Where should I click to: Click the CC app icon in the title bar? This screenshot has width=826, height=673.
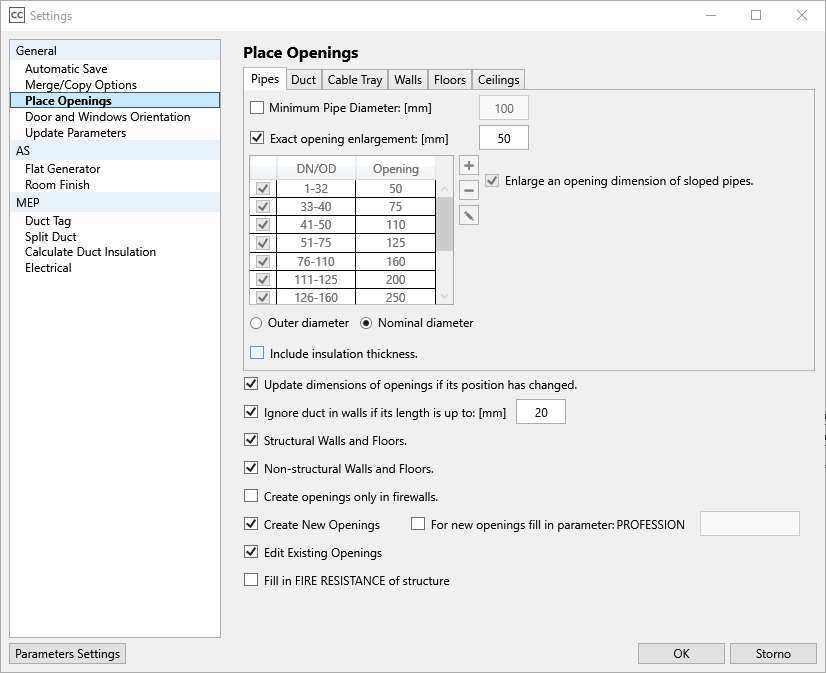point(16,15)
